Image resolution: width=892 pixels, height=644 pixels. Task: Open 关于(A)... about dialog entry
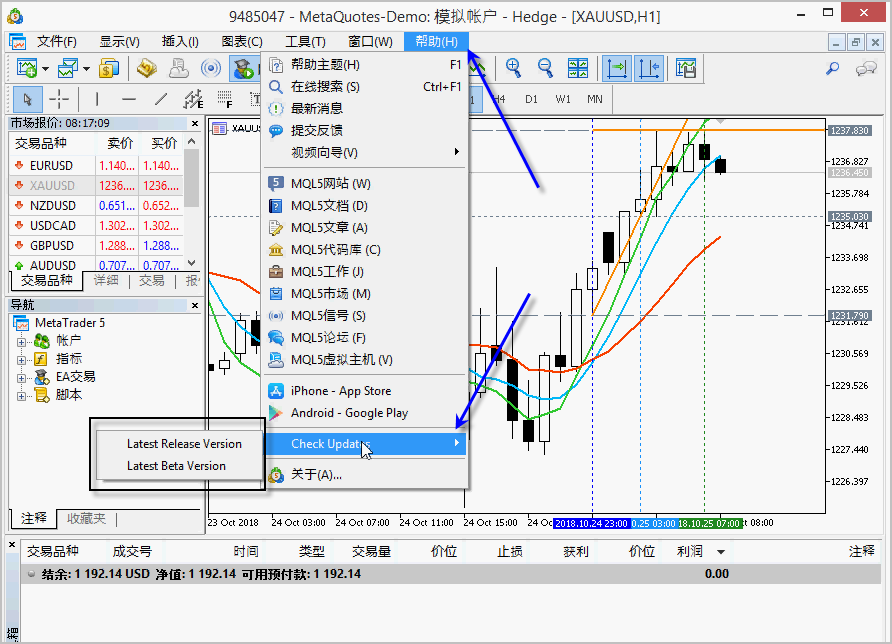365,474
